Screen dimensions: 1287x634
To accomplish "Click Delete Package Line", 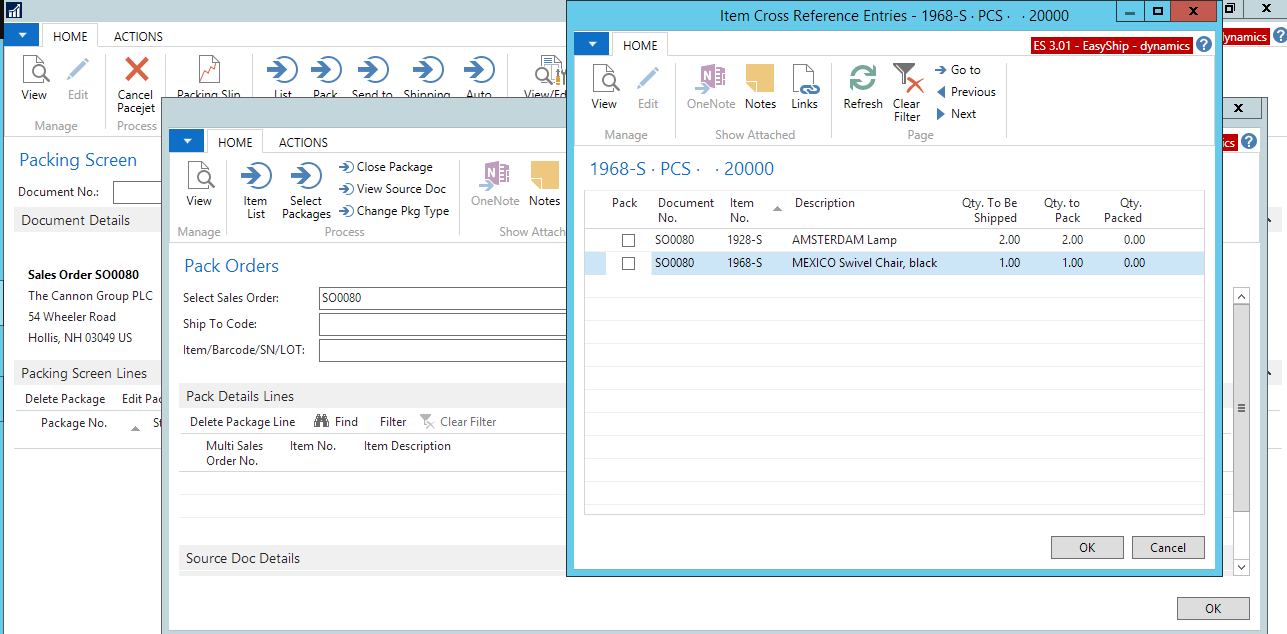I will pyautogui.click(x=243, y=422).
